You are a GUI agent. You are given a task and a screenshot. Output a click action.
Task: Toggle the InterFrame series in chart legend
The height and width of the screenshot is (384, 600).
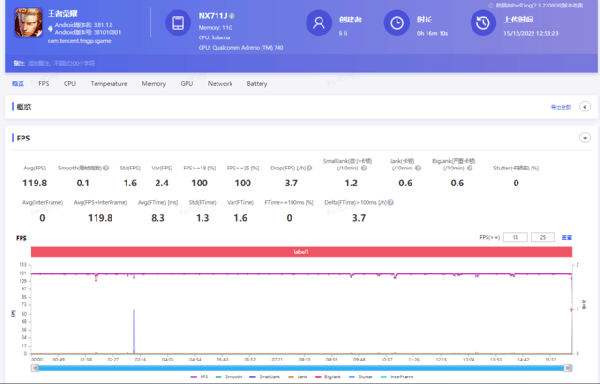tap(397, 377)
